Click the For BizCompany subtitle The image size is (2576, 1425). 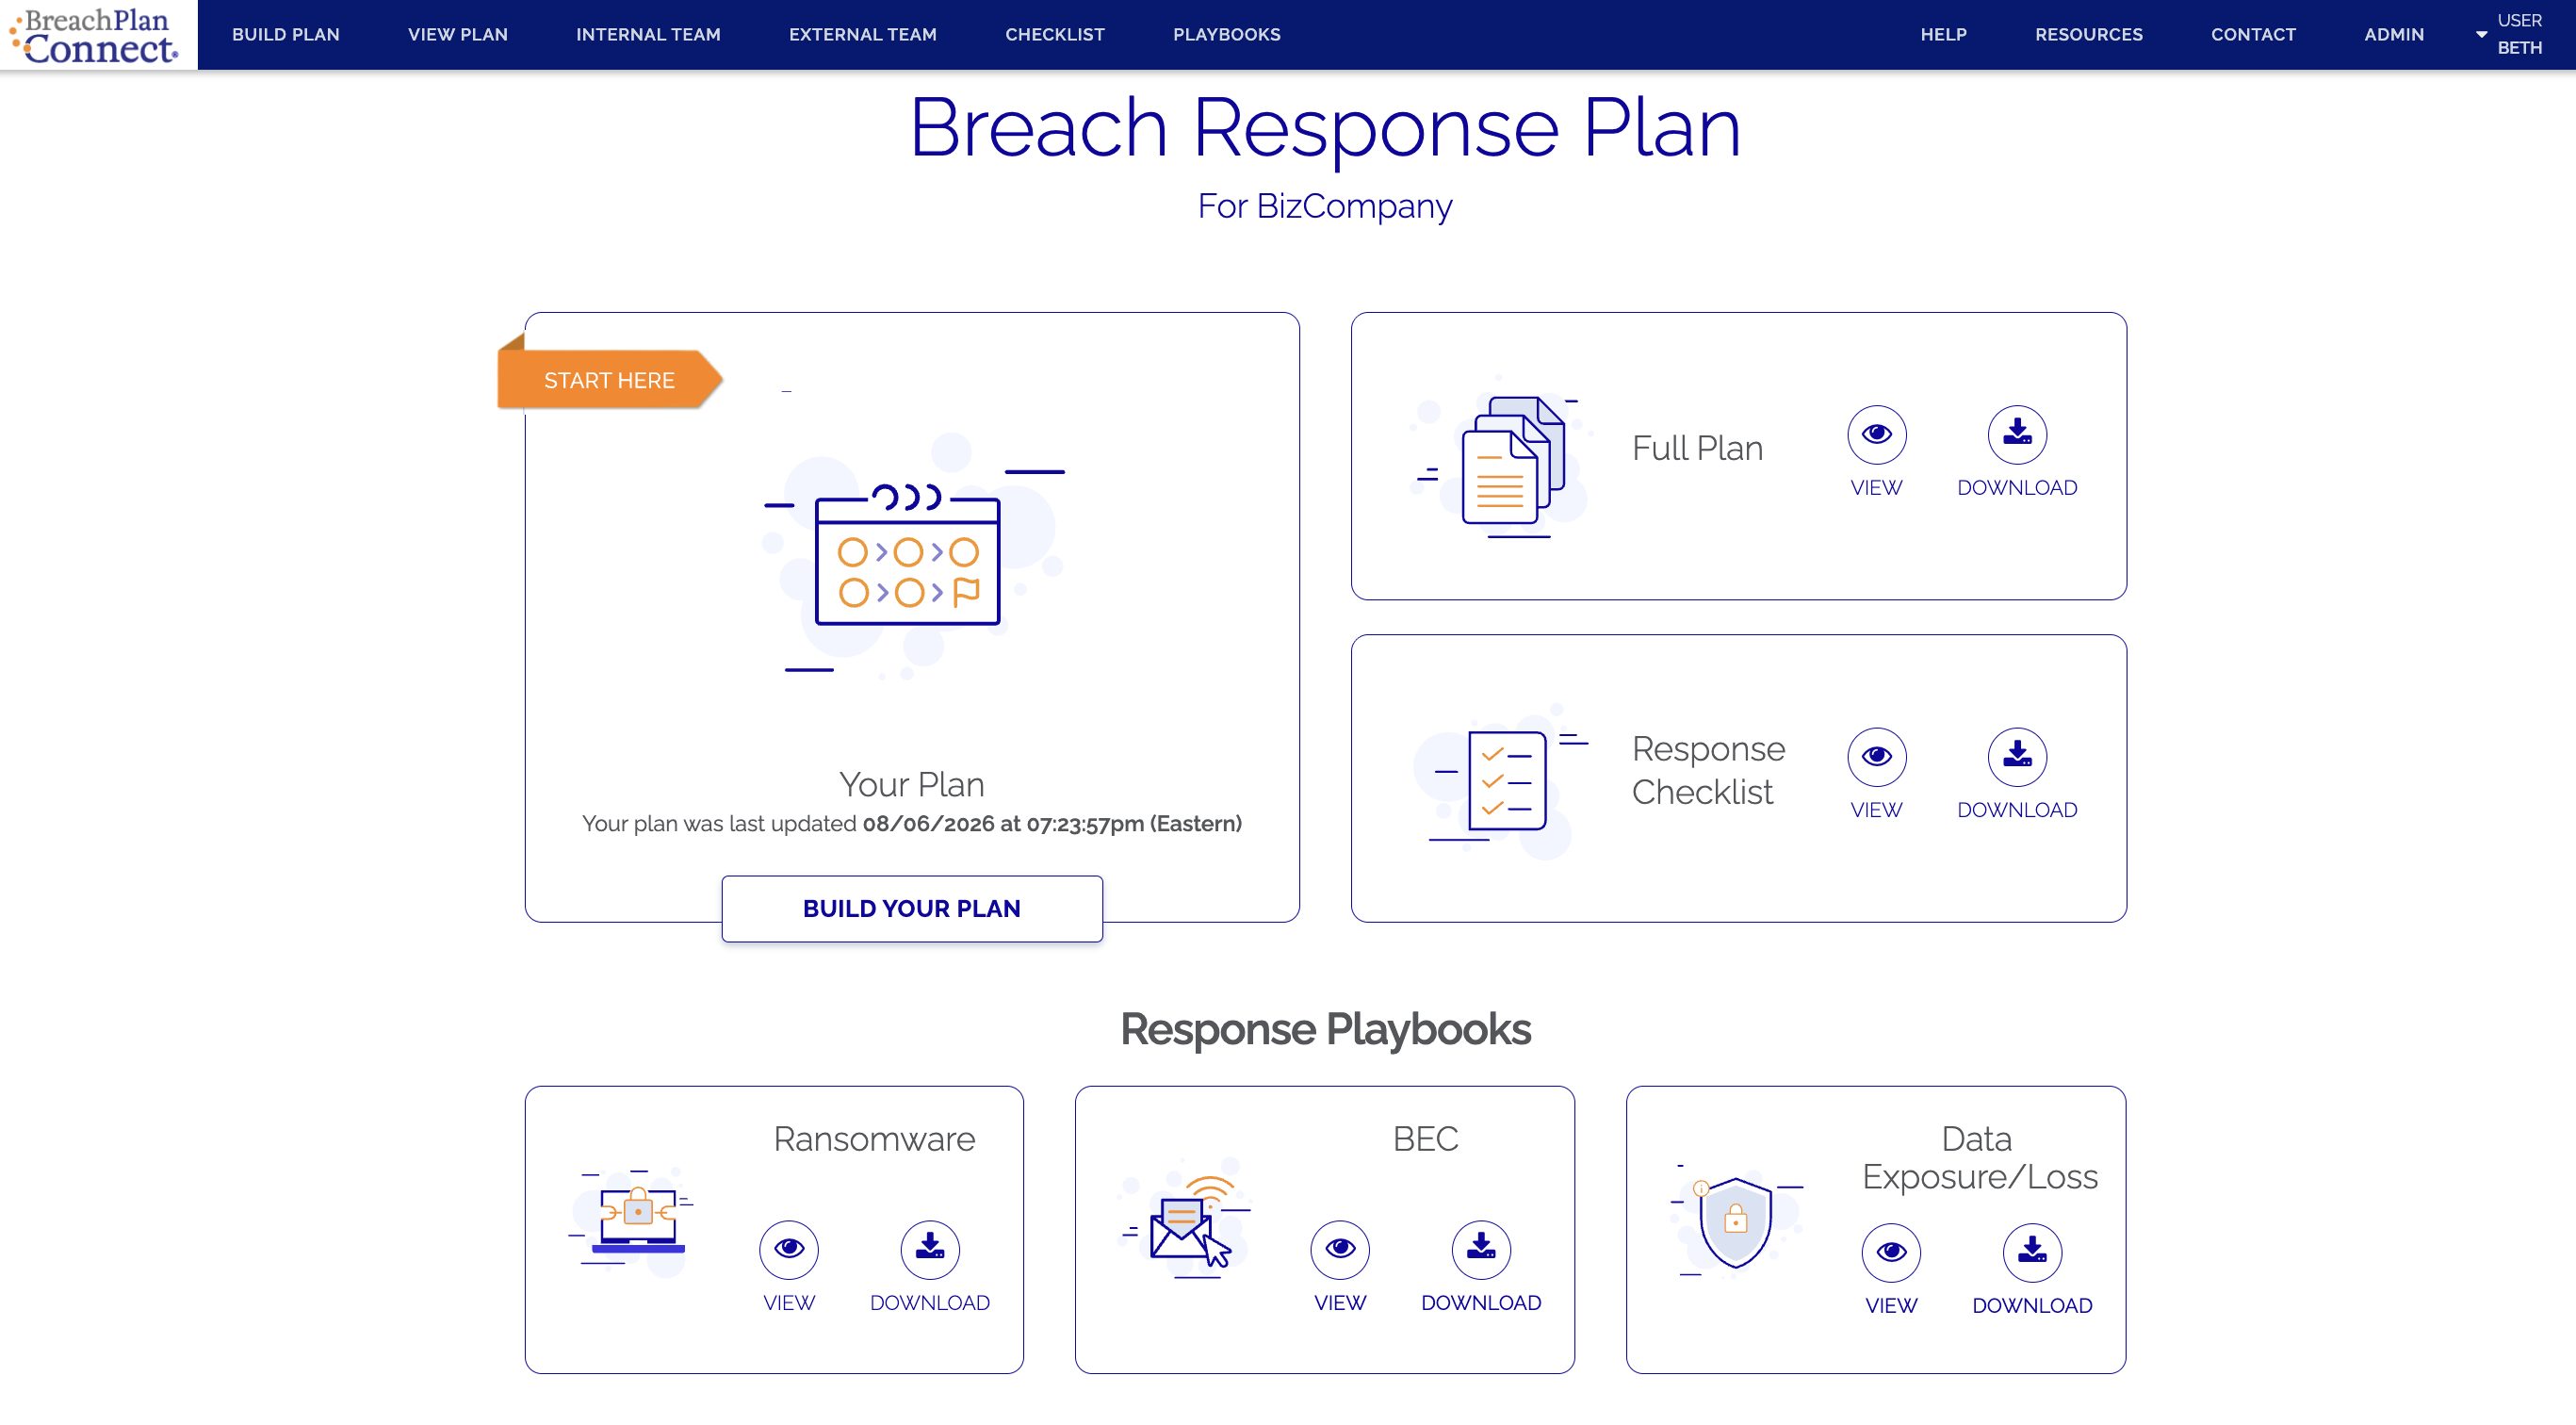coord(1325,206)
